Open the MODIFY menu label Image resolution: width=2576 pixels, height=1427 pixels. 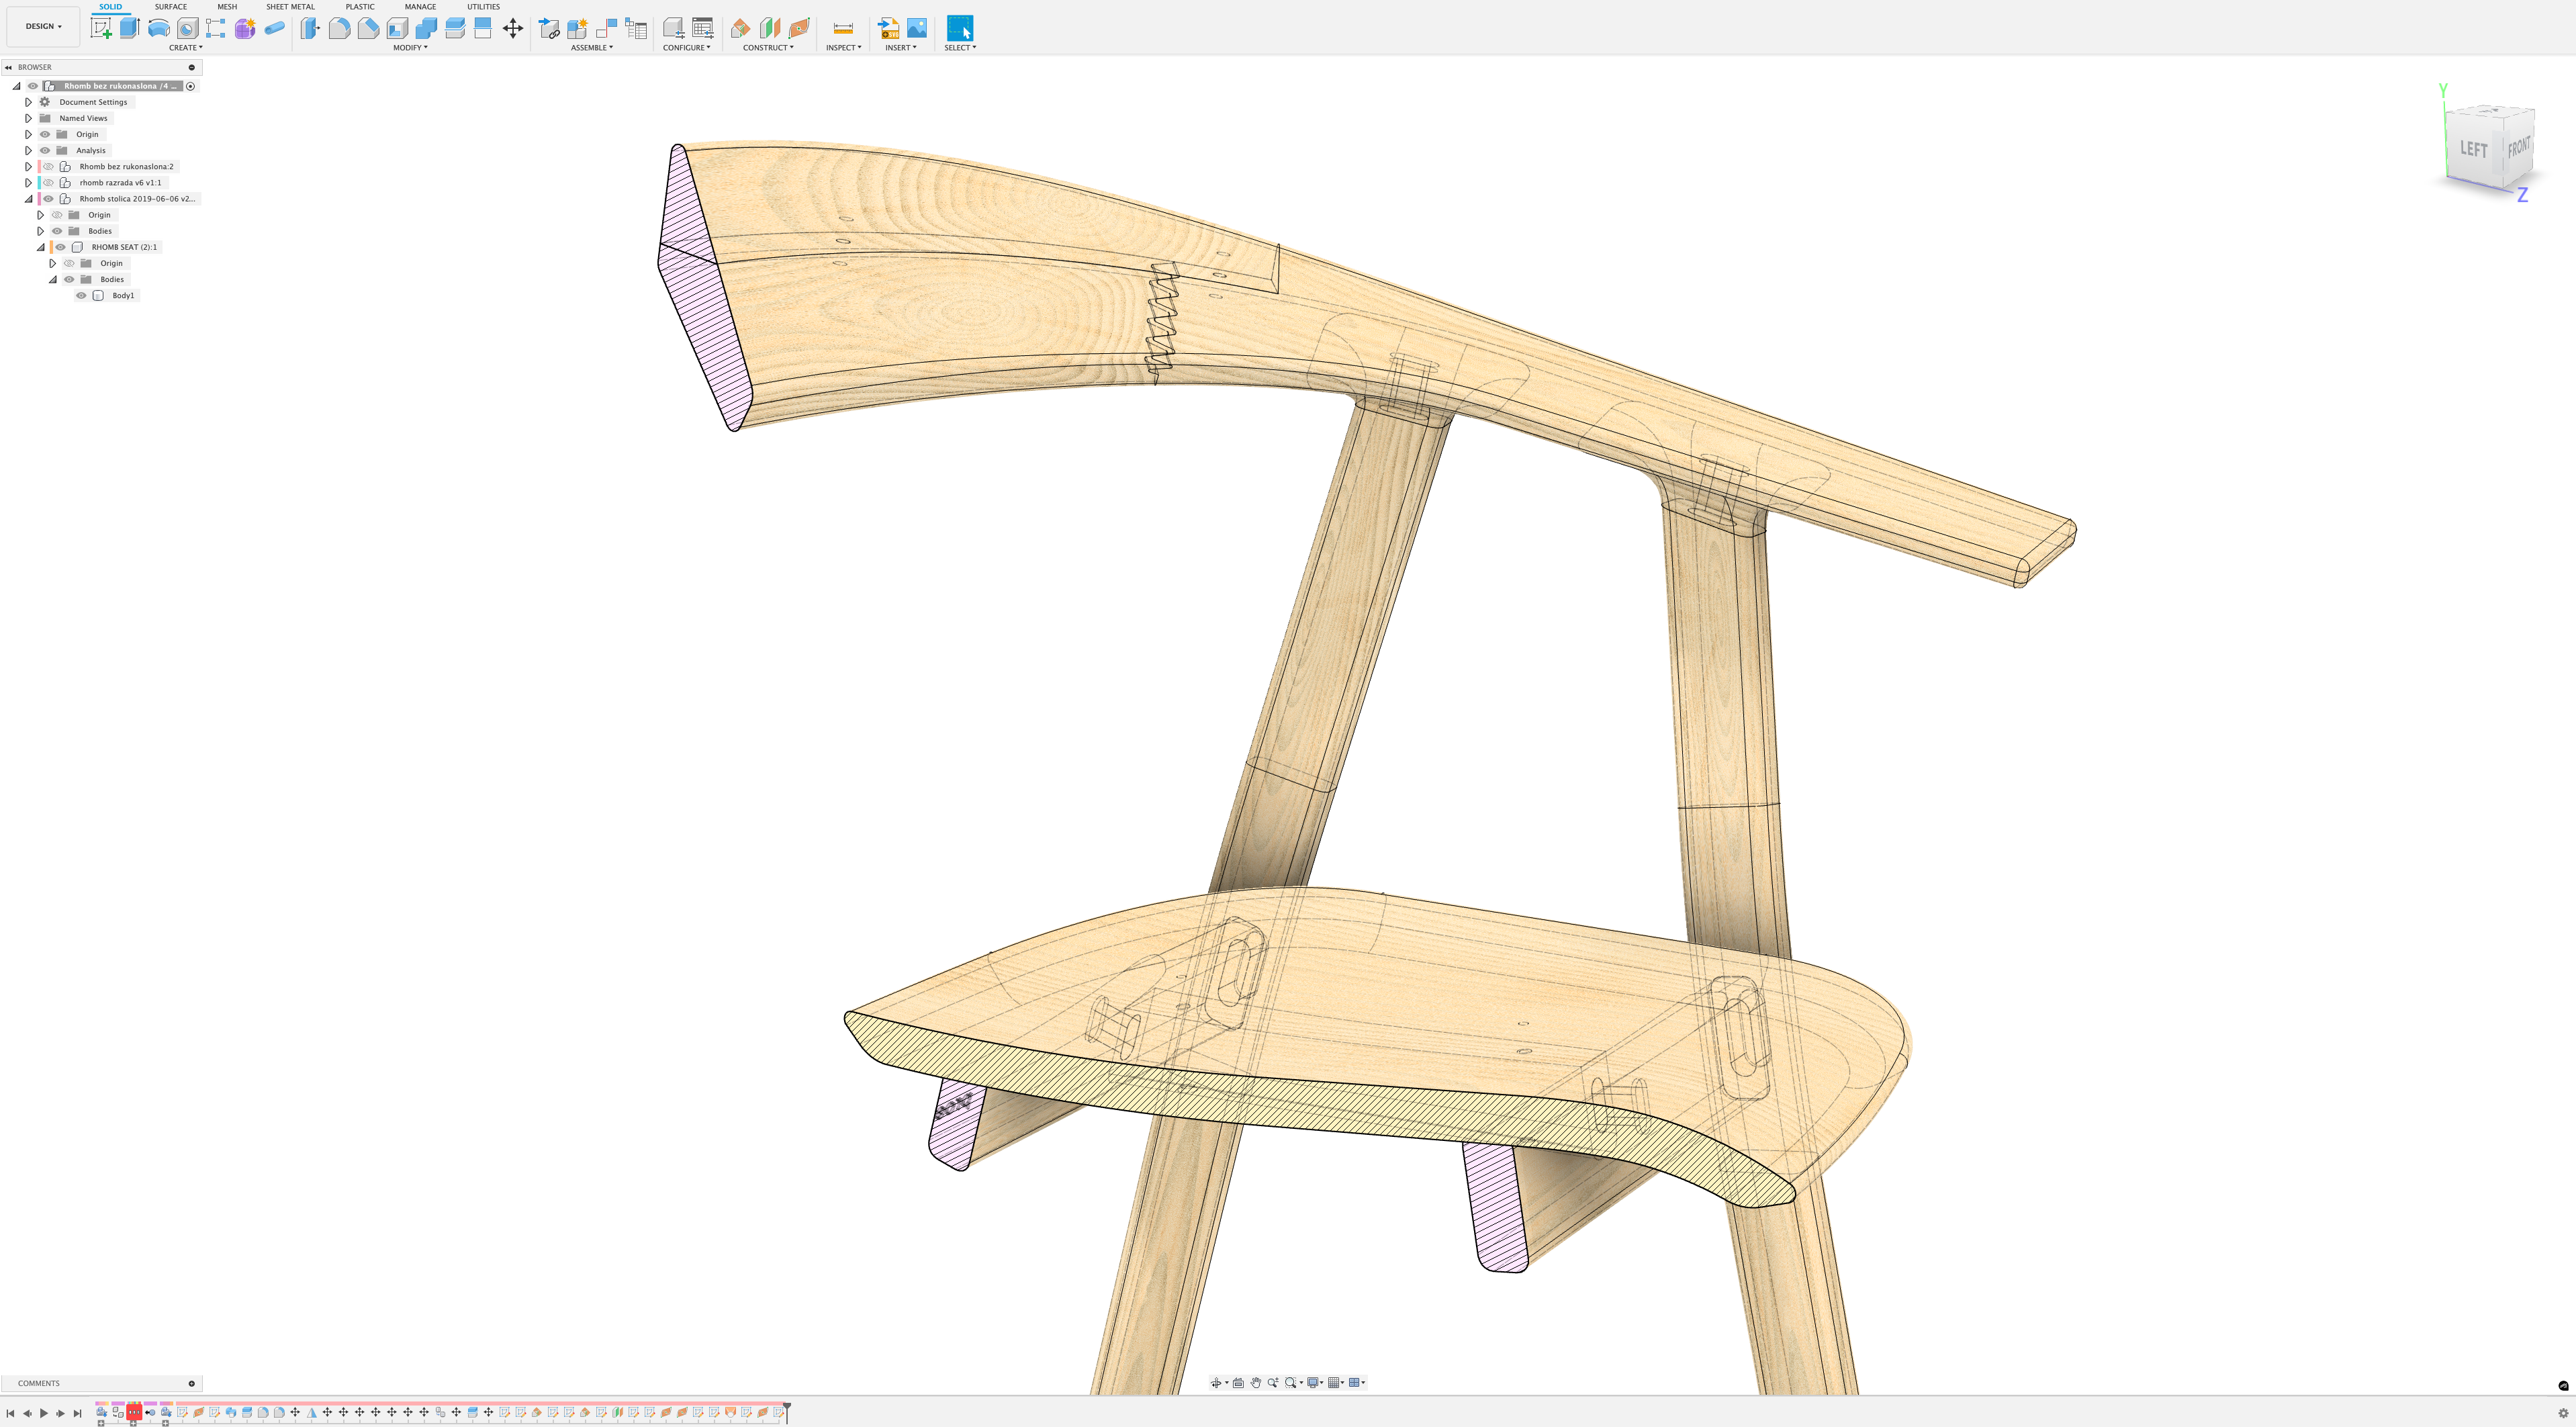pos(409,47)
